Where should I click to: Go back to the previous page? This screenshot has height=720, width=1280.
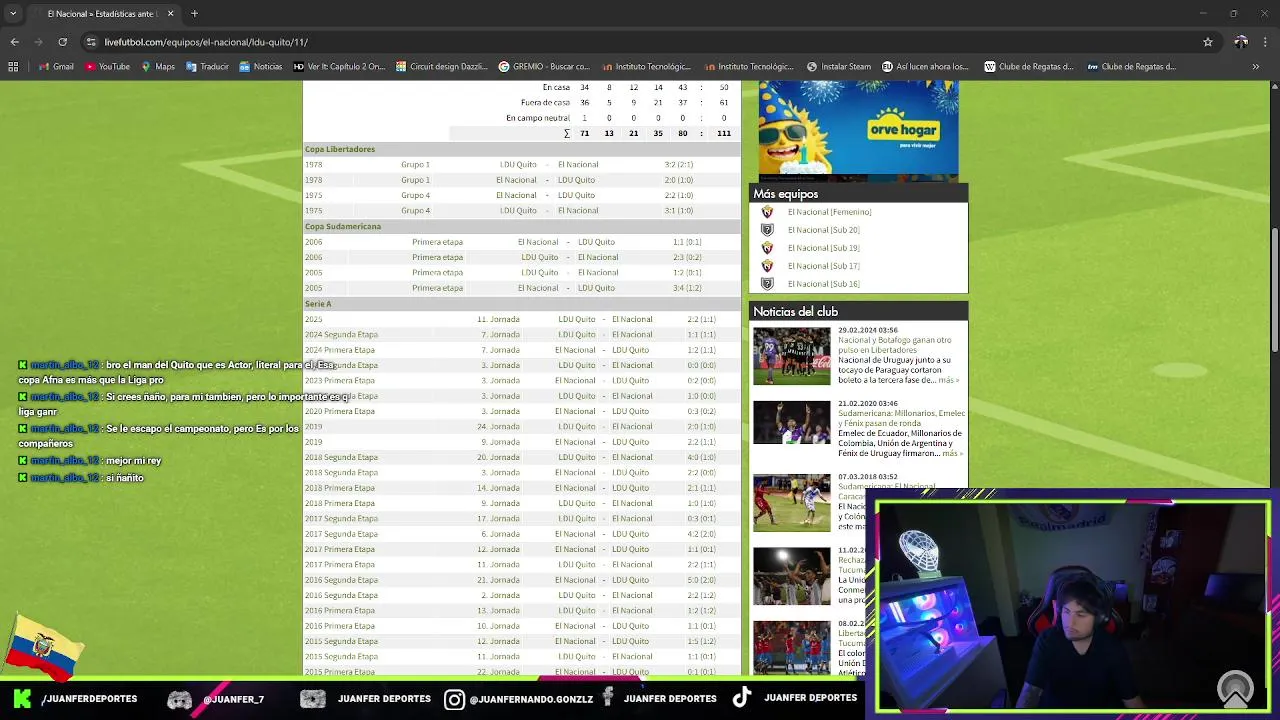coord(14,42)
